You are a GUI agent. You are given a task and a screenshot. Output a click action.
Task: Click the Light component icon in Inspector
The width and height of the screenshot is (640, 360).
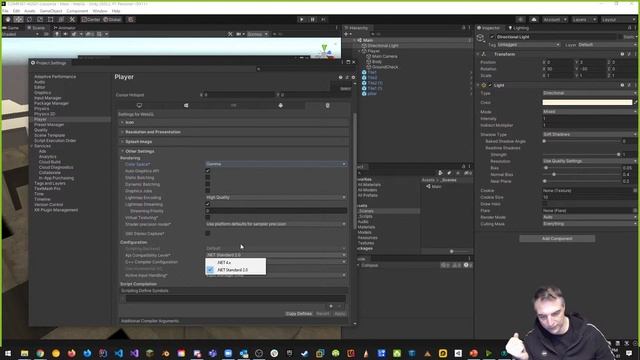[x=484, y=85]
